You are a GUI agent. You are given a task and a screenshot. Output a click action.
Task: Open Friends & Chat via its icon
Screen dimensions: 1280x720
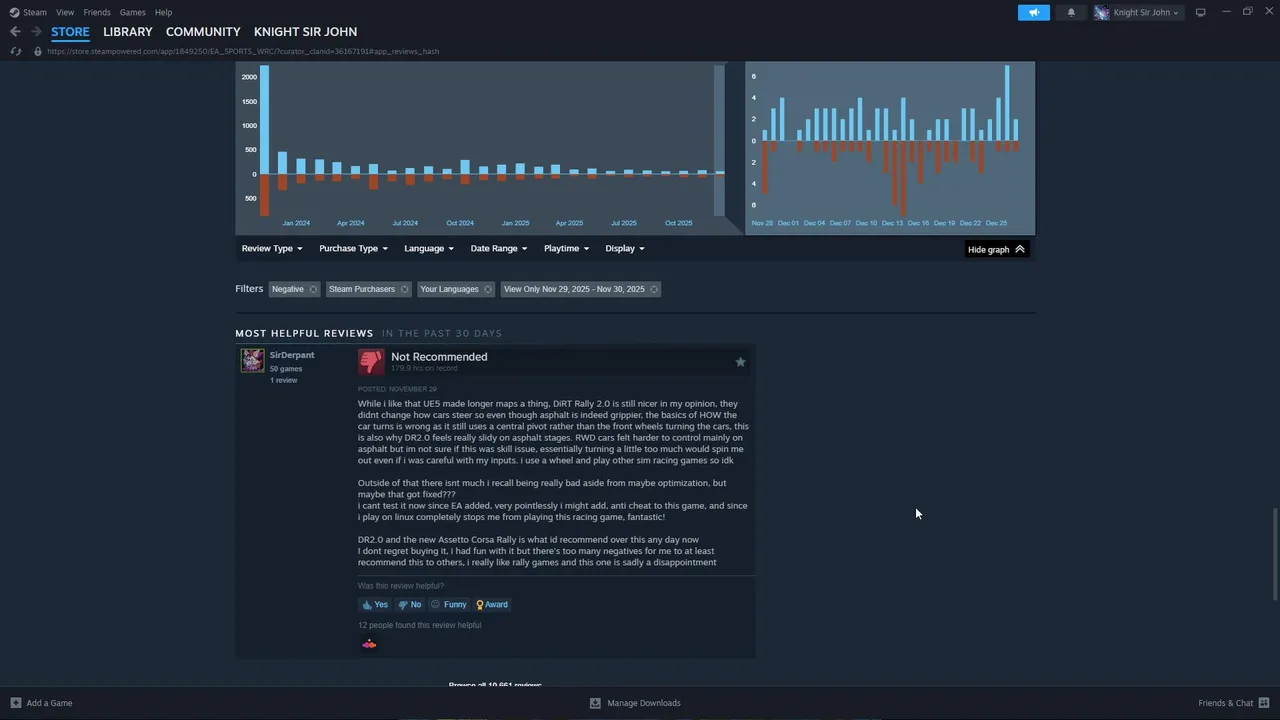pos(1264,703)
